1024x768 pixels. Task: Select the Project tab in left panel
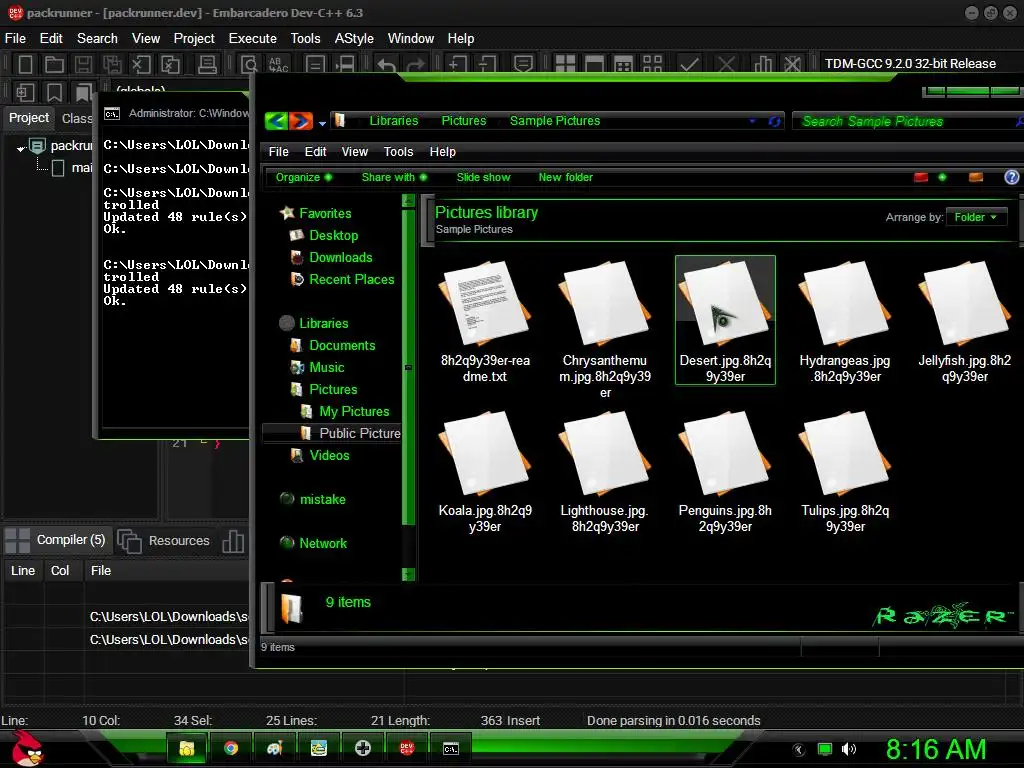point(29,118)
